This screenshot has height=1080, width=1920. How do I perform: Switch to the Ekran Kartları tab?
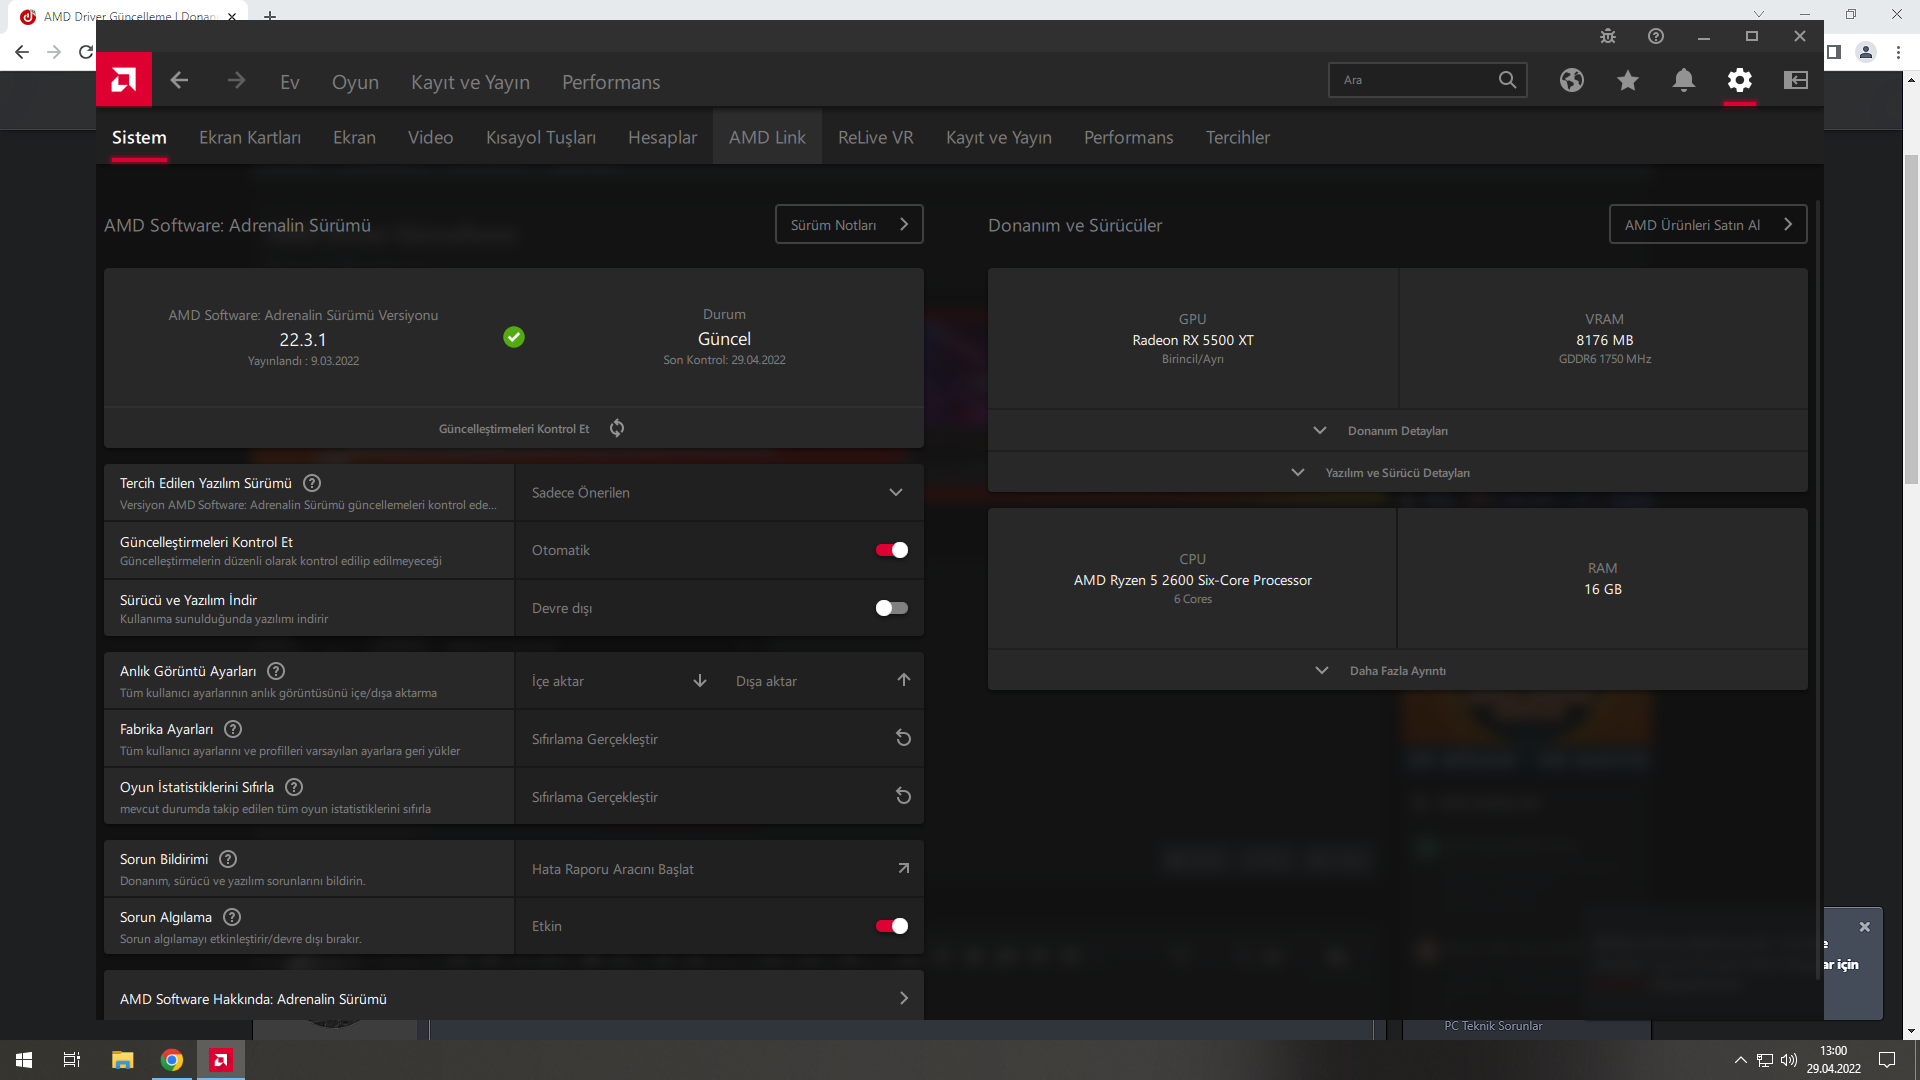click(x=250, y=137)
